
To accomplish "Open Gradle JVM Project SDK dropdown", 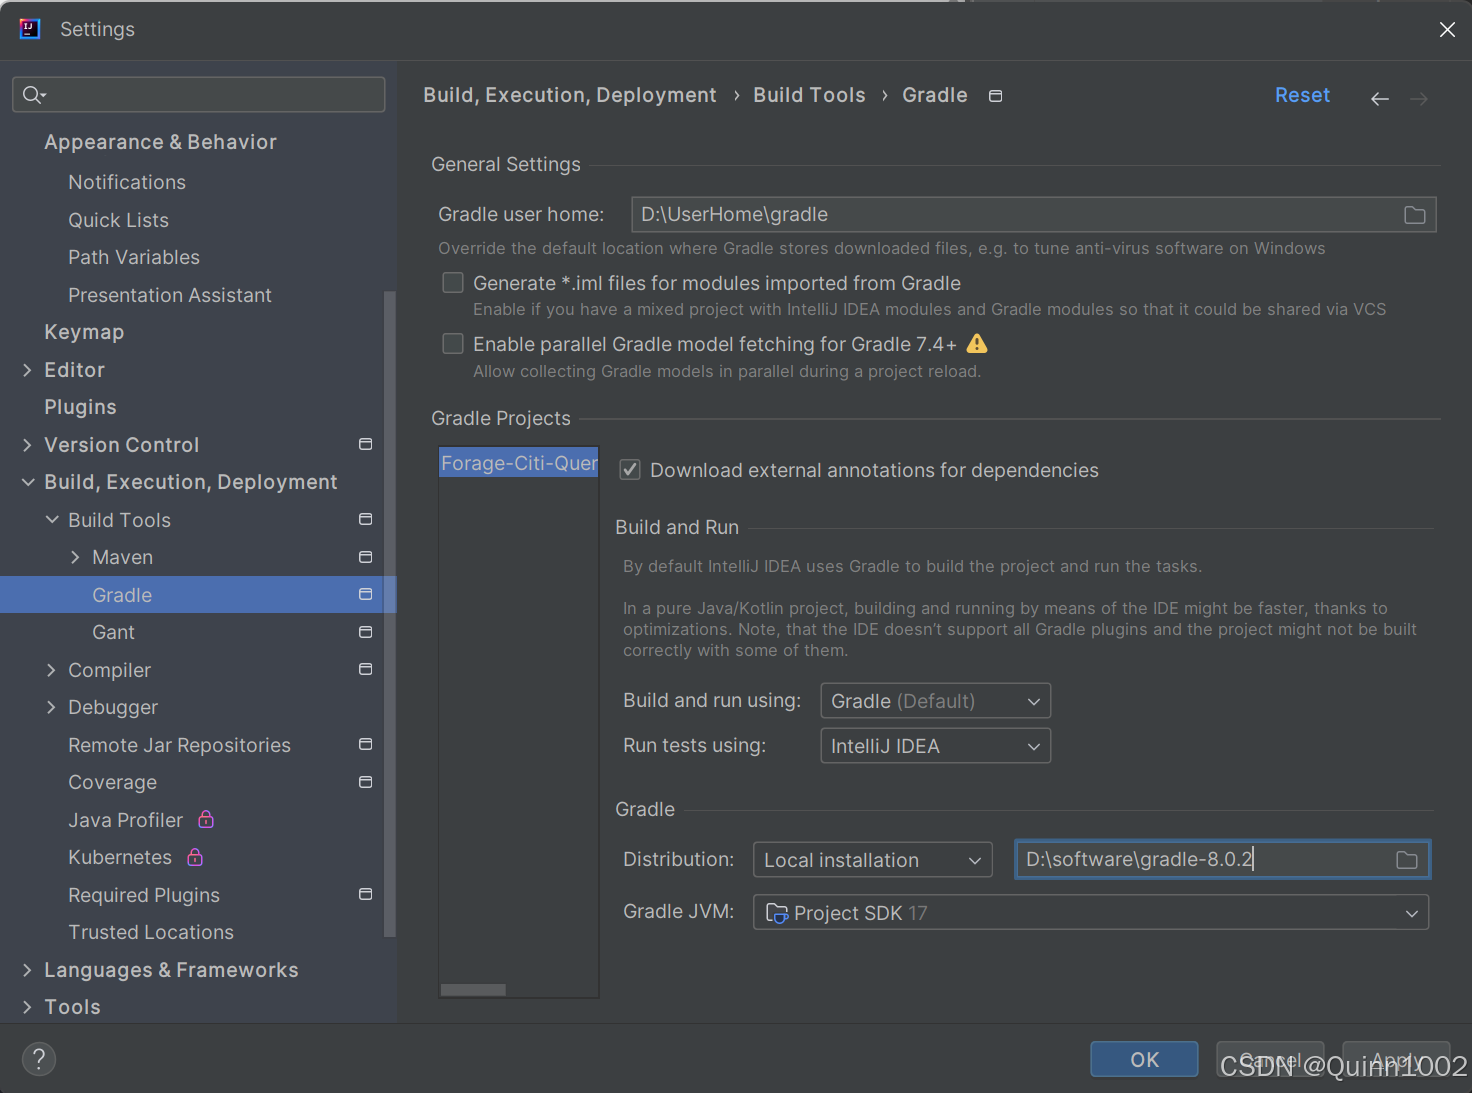I will coord(1091,913).
